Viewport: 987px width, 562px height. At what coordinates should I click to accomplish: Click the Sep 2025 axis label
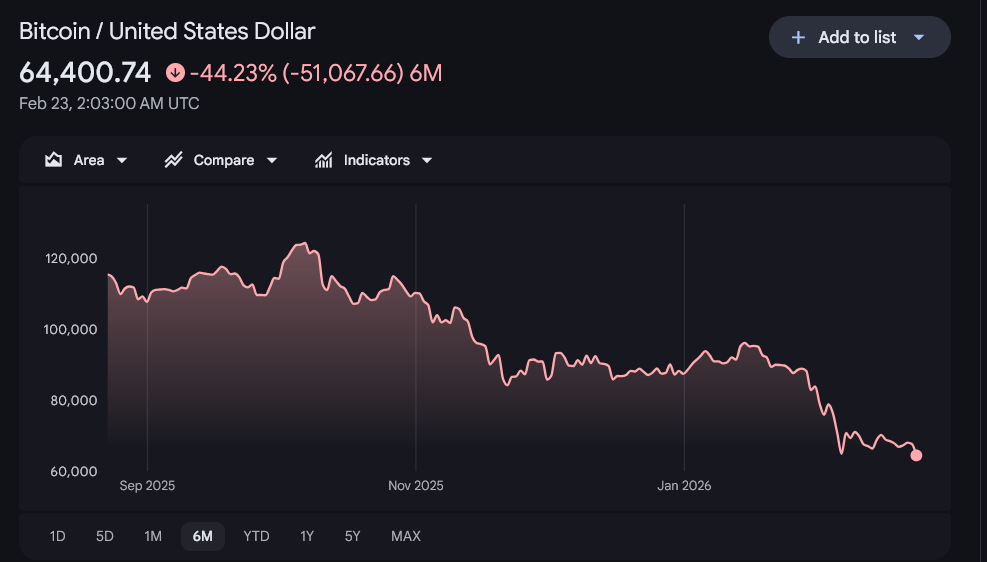(147, 485)
